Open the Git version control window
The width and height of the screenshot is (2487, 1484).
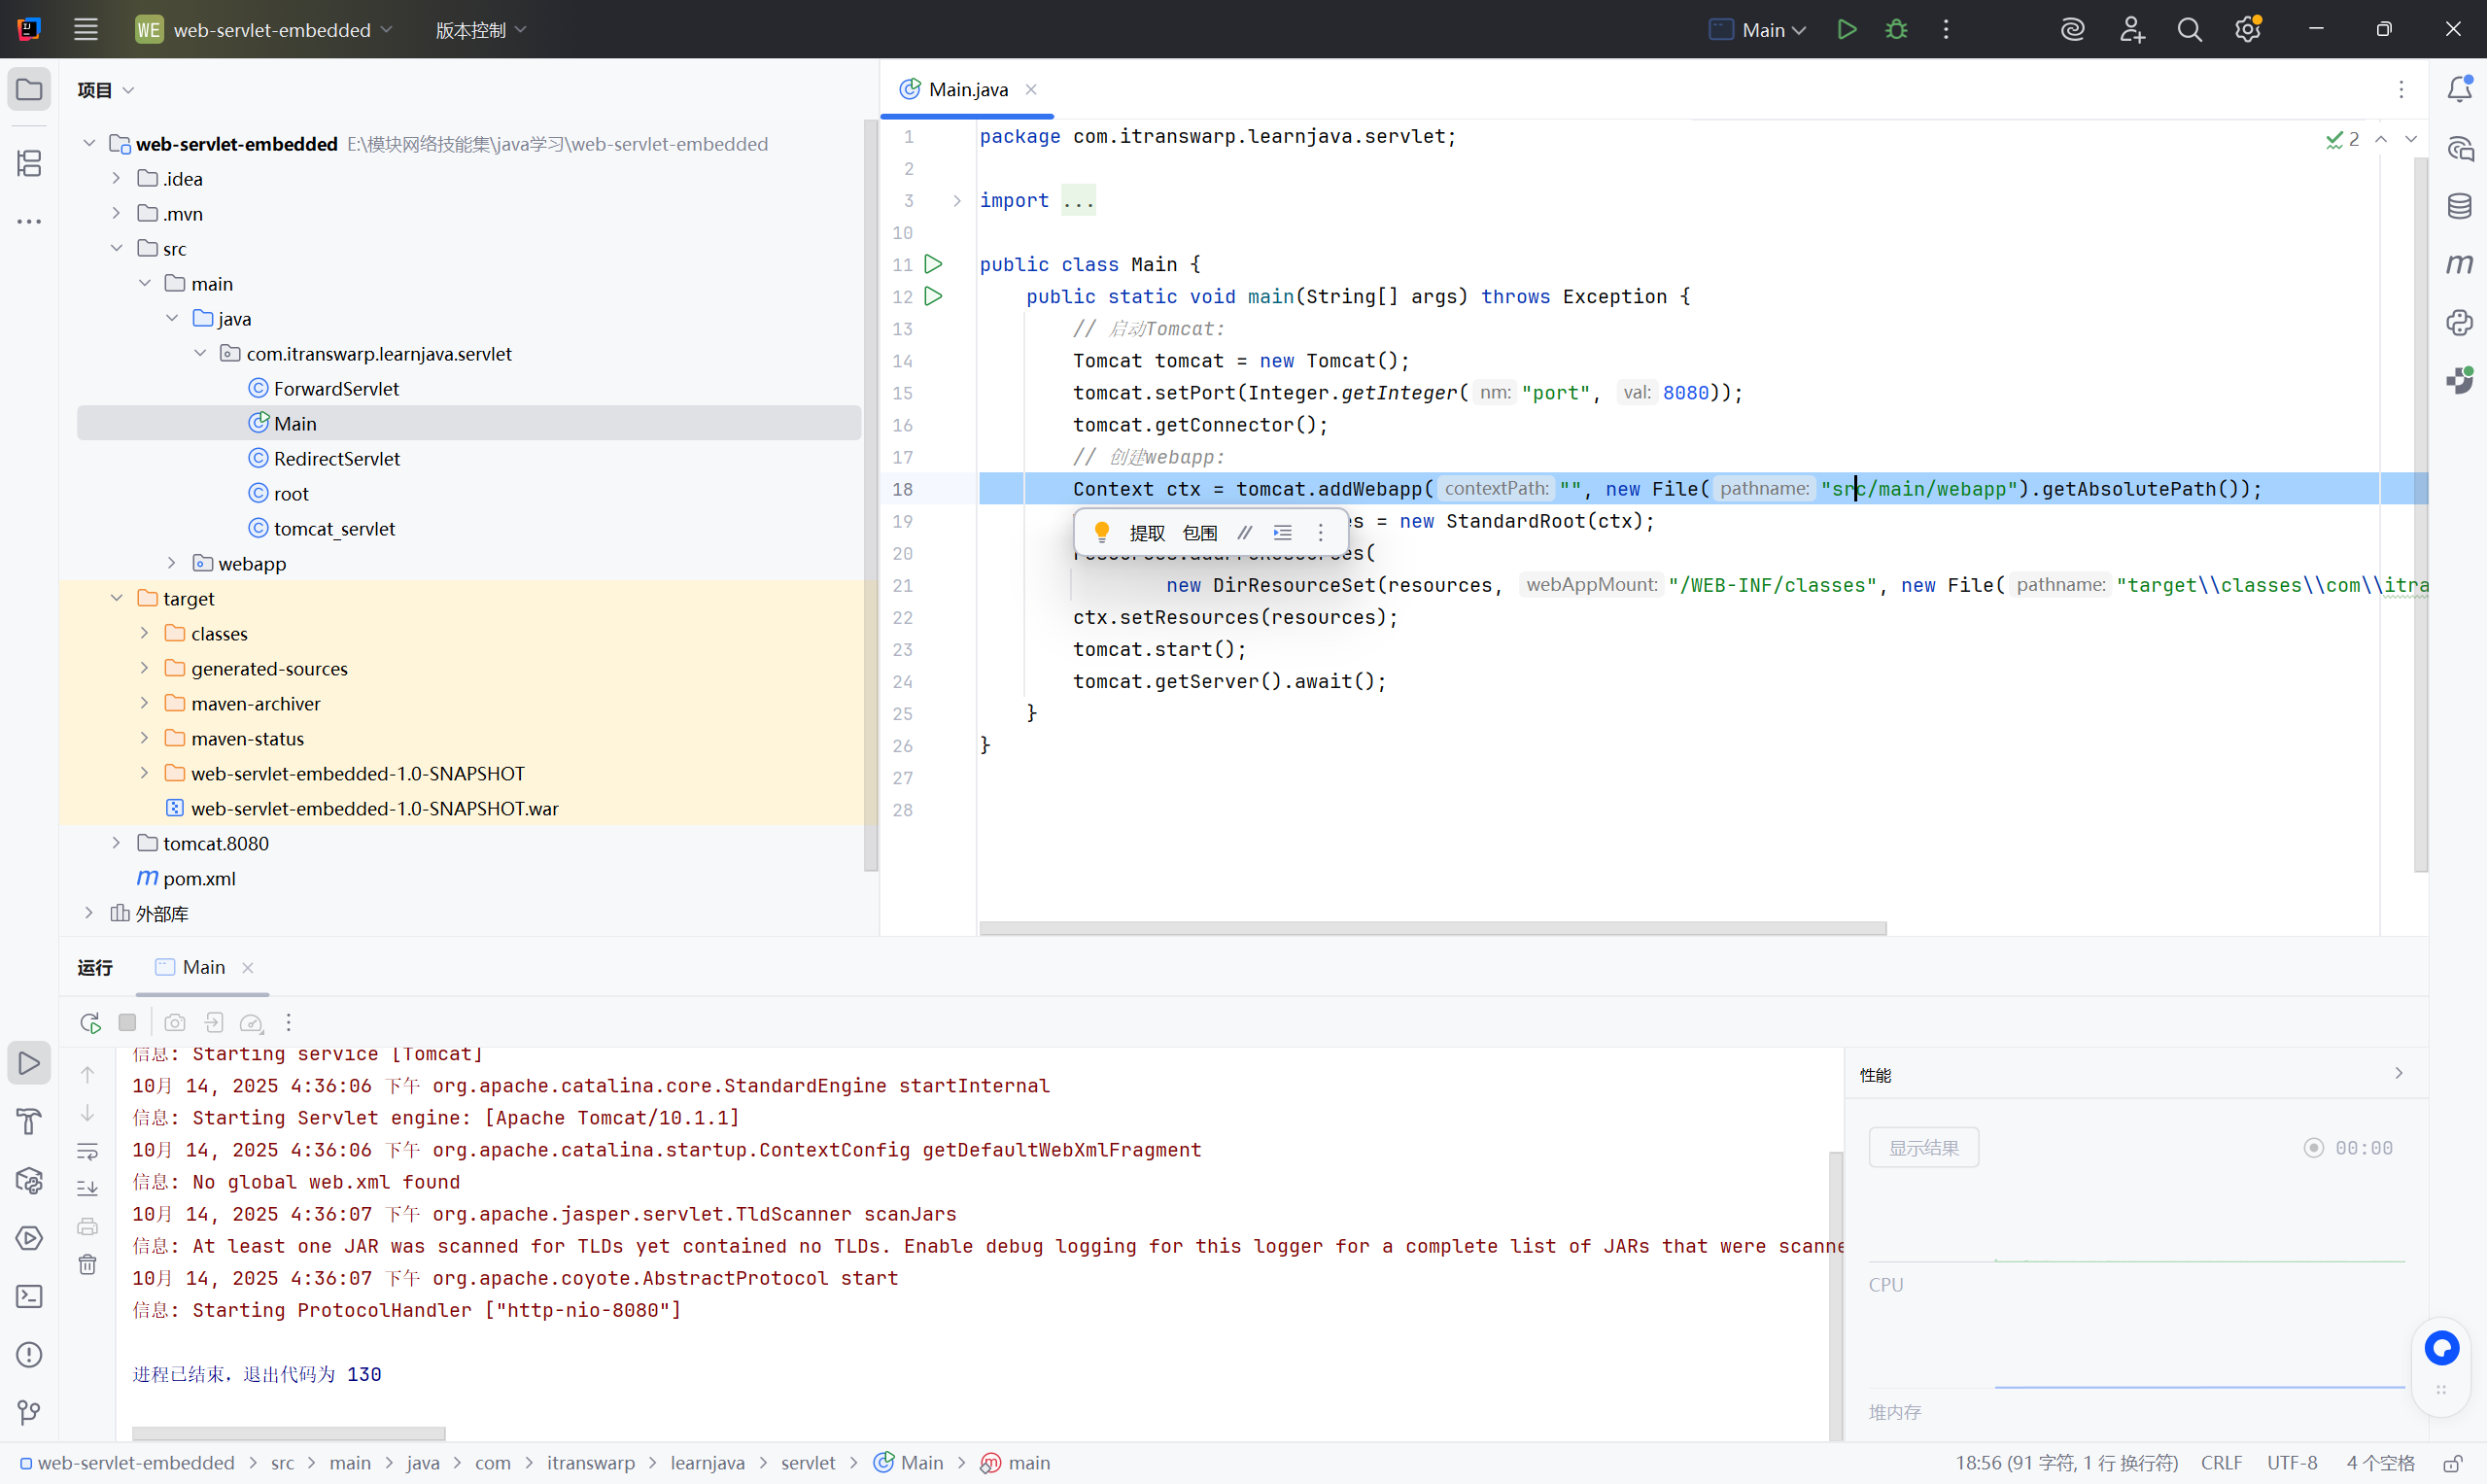click(29, 1412)
